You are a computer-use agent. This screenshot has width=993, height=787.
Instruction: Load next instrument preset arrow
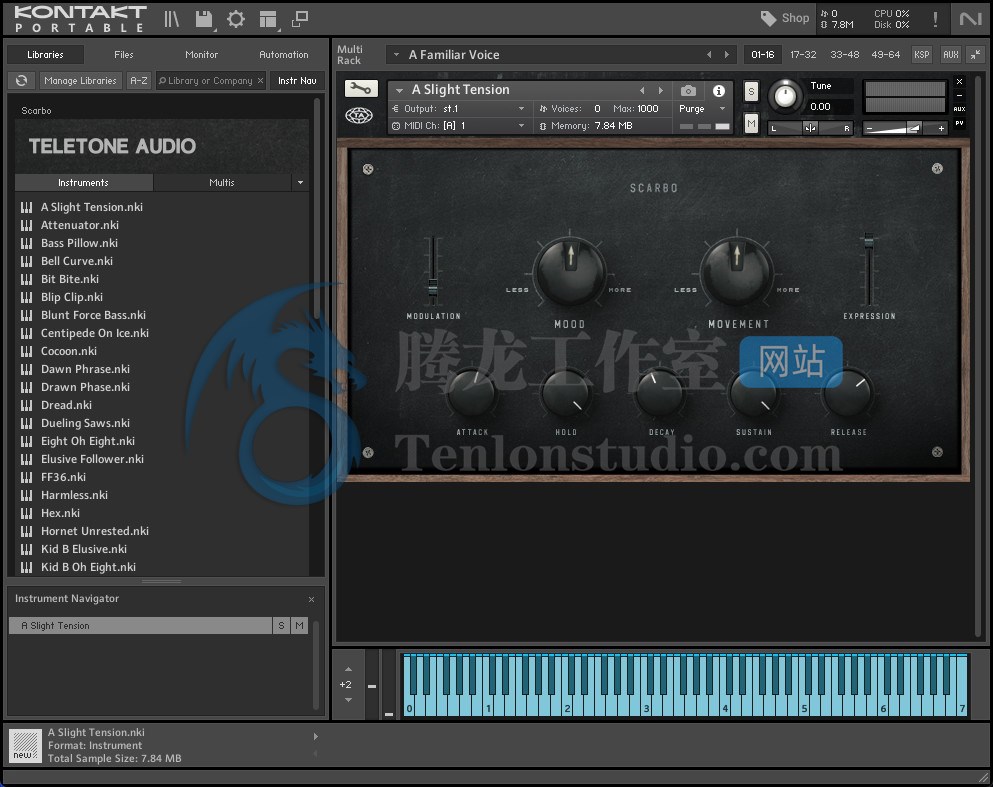(x=661, y=90)
